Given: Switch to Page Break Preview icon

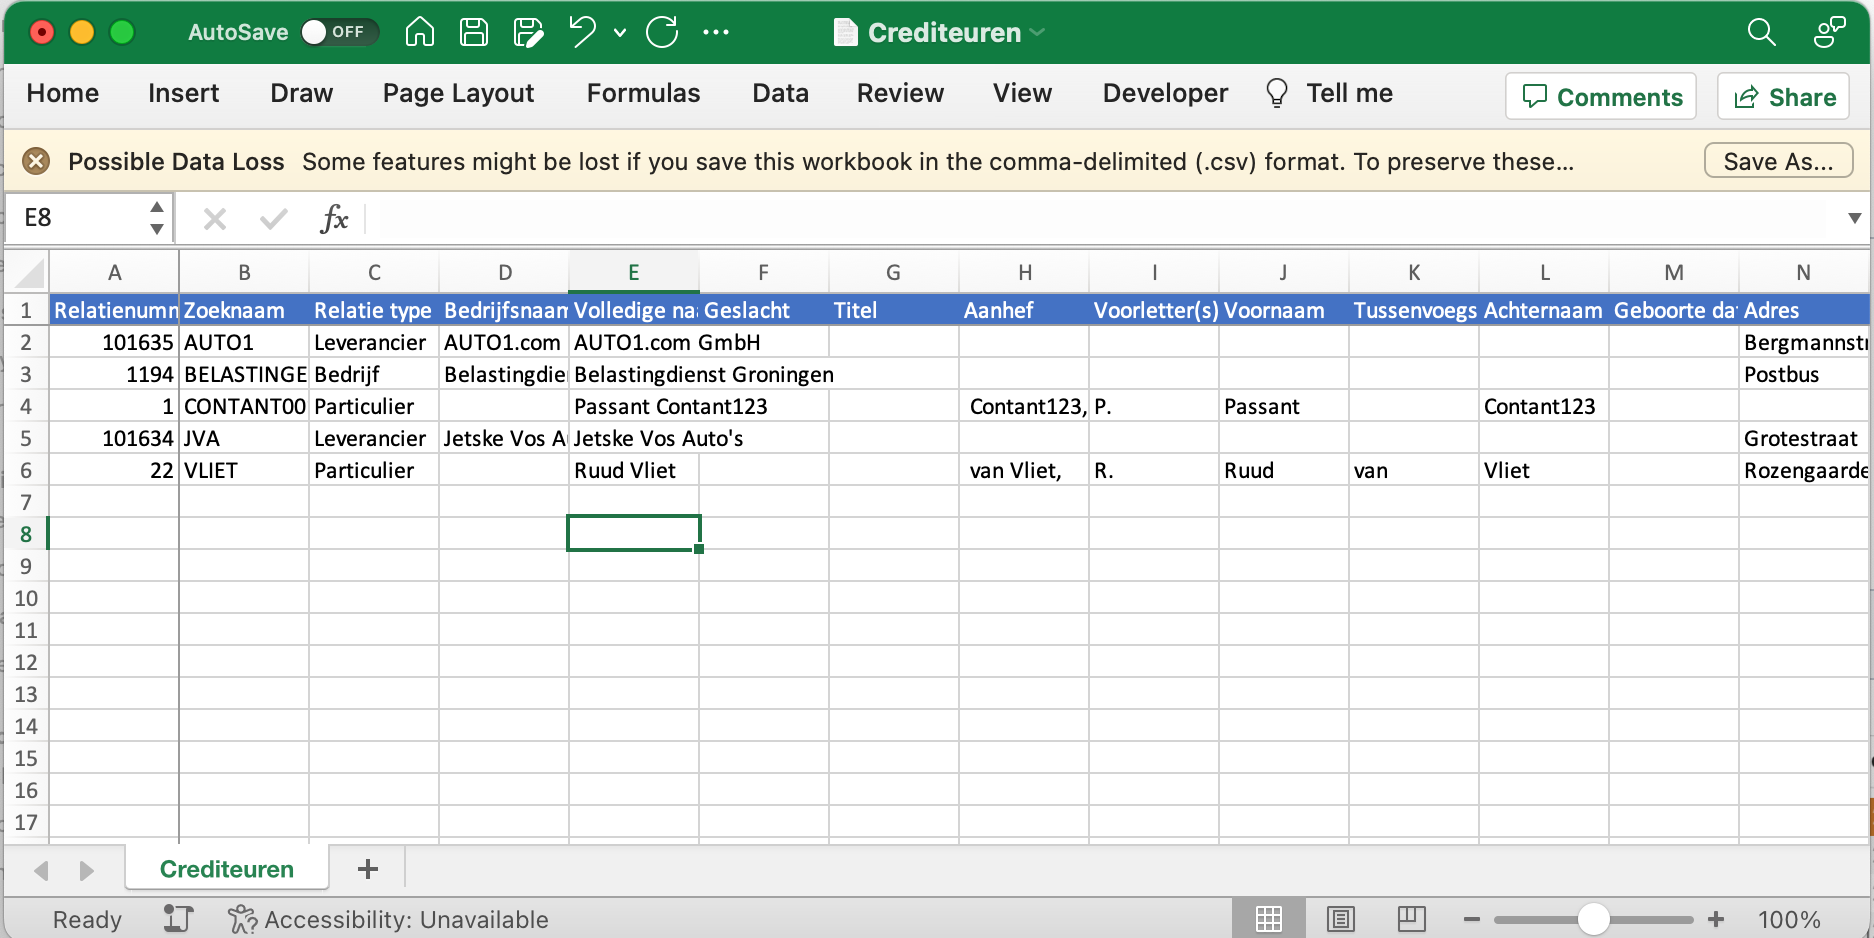Looking at the screenshot, I should coord(1411,919).
